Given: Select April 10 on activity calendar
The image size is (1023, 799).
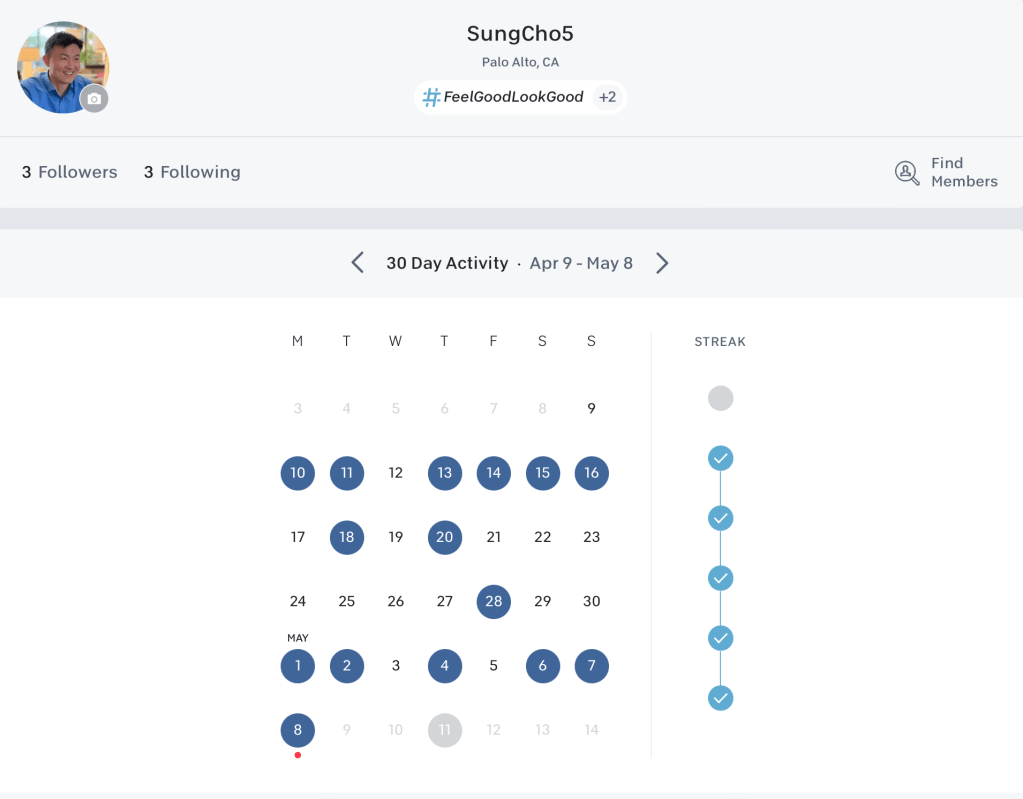Looking at the screenshot, I should (x=298, y=473).
